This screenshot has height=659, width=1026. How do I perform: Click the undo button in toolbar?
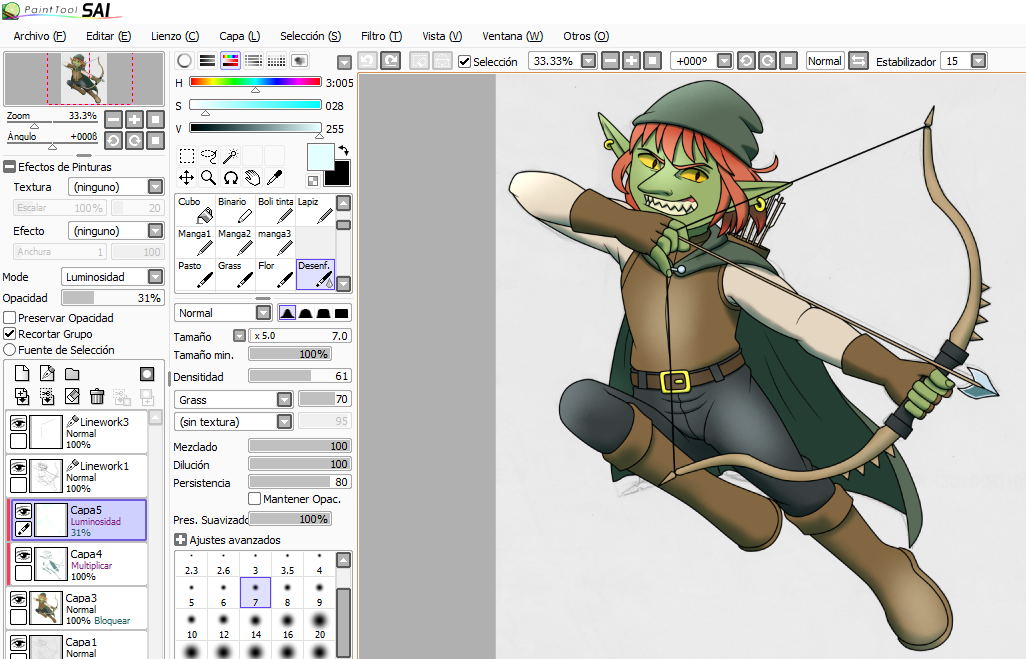(368, 61)
